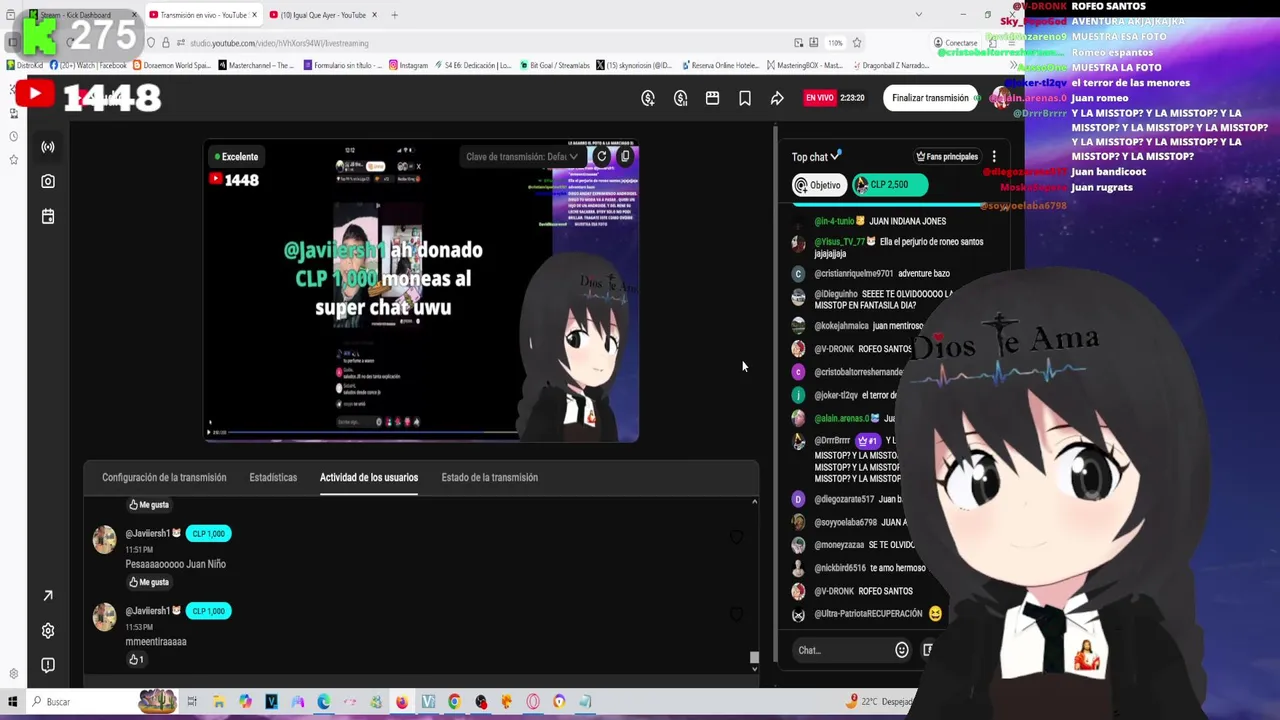Click the EN VIVO live indicator
Viewport: 1280px width, 720px height.
[819, 98]
